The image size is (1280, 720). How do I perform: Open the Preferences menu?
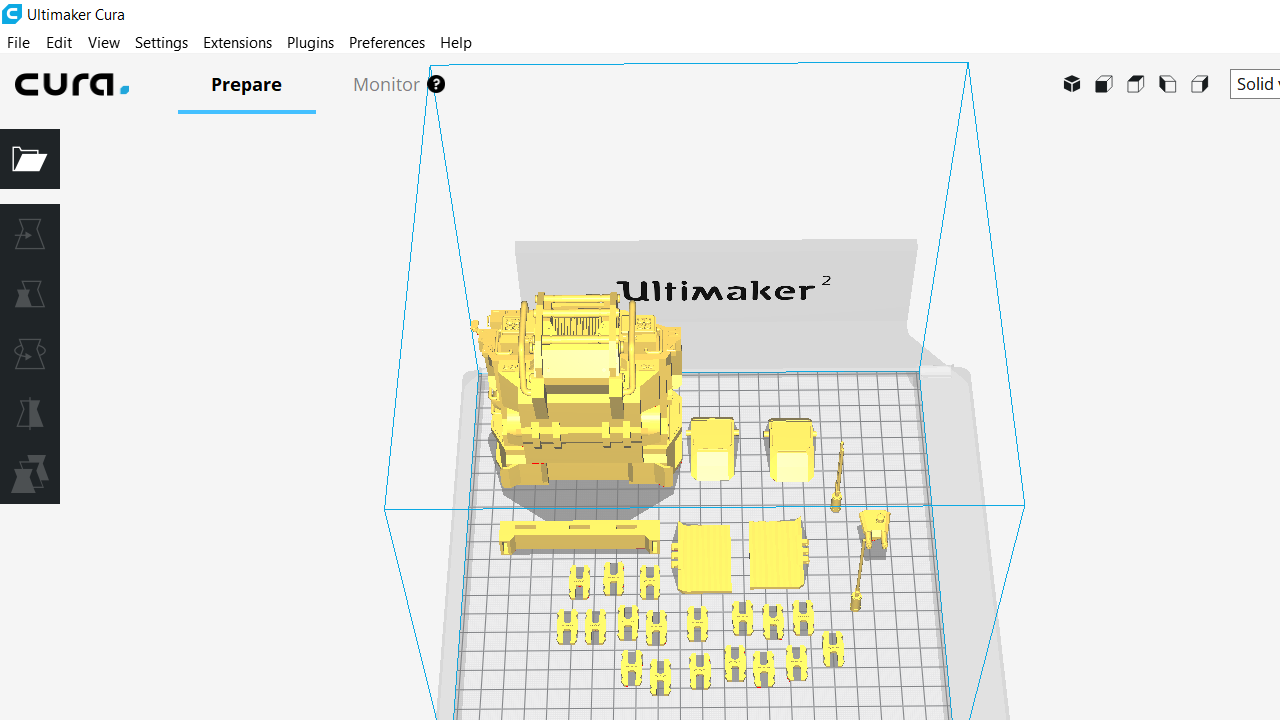click(x=387, y=42)
